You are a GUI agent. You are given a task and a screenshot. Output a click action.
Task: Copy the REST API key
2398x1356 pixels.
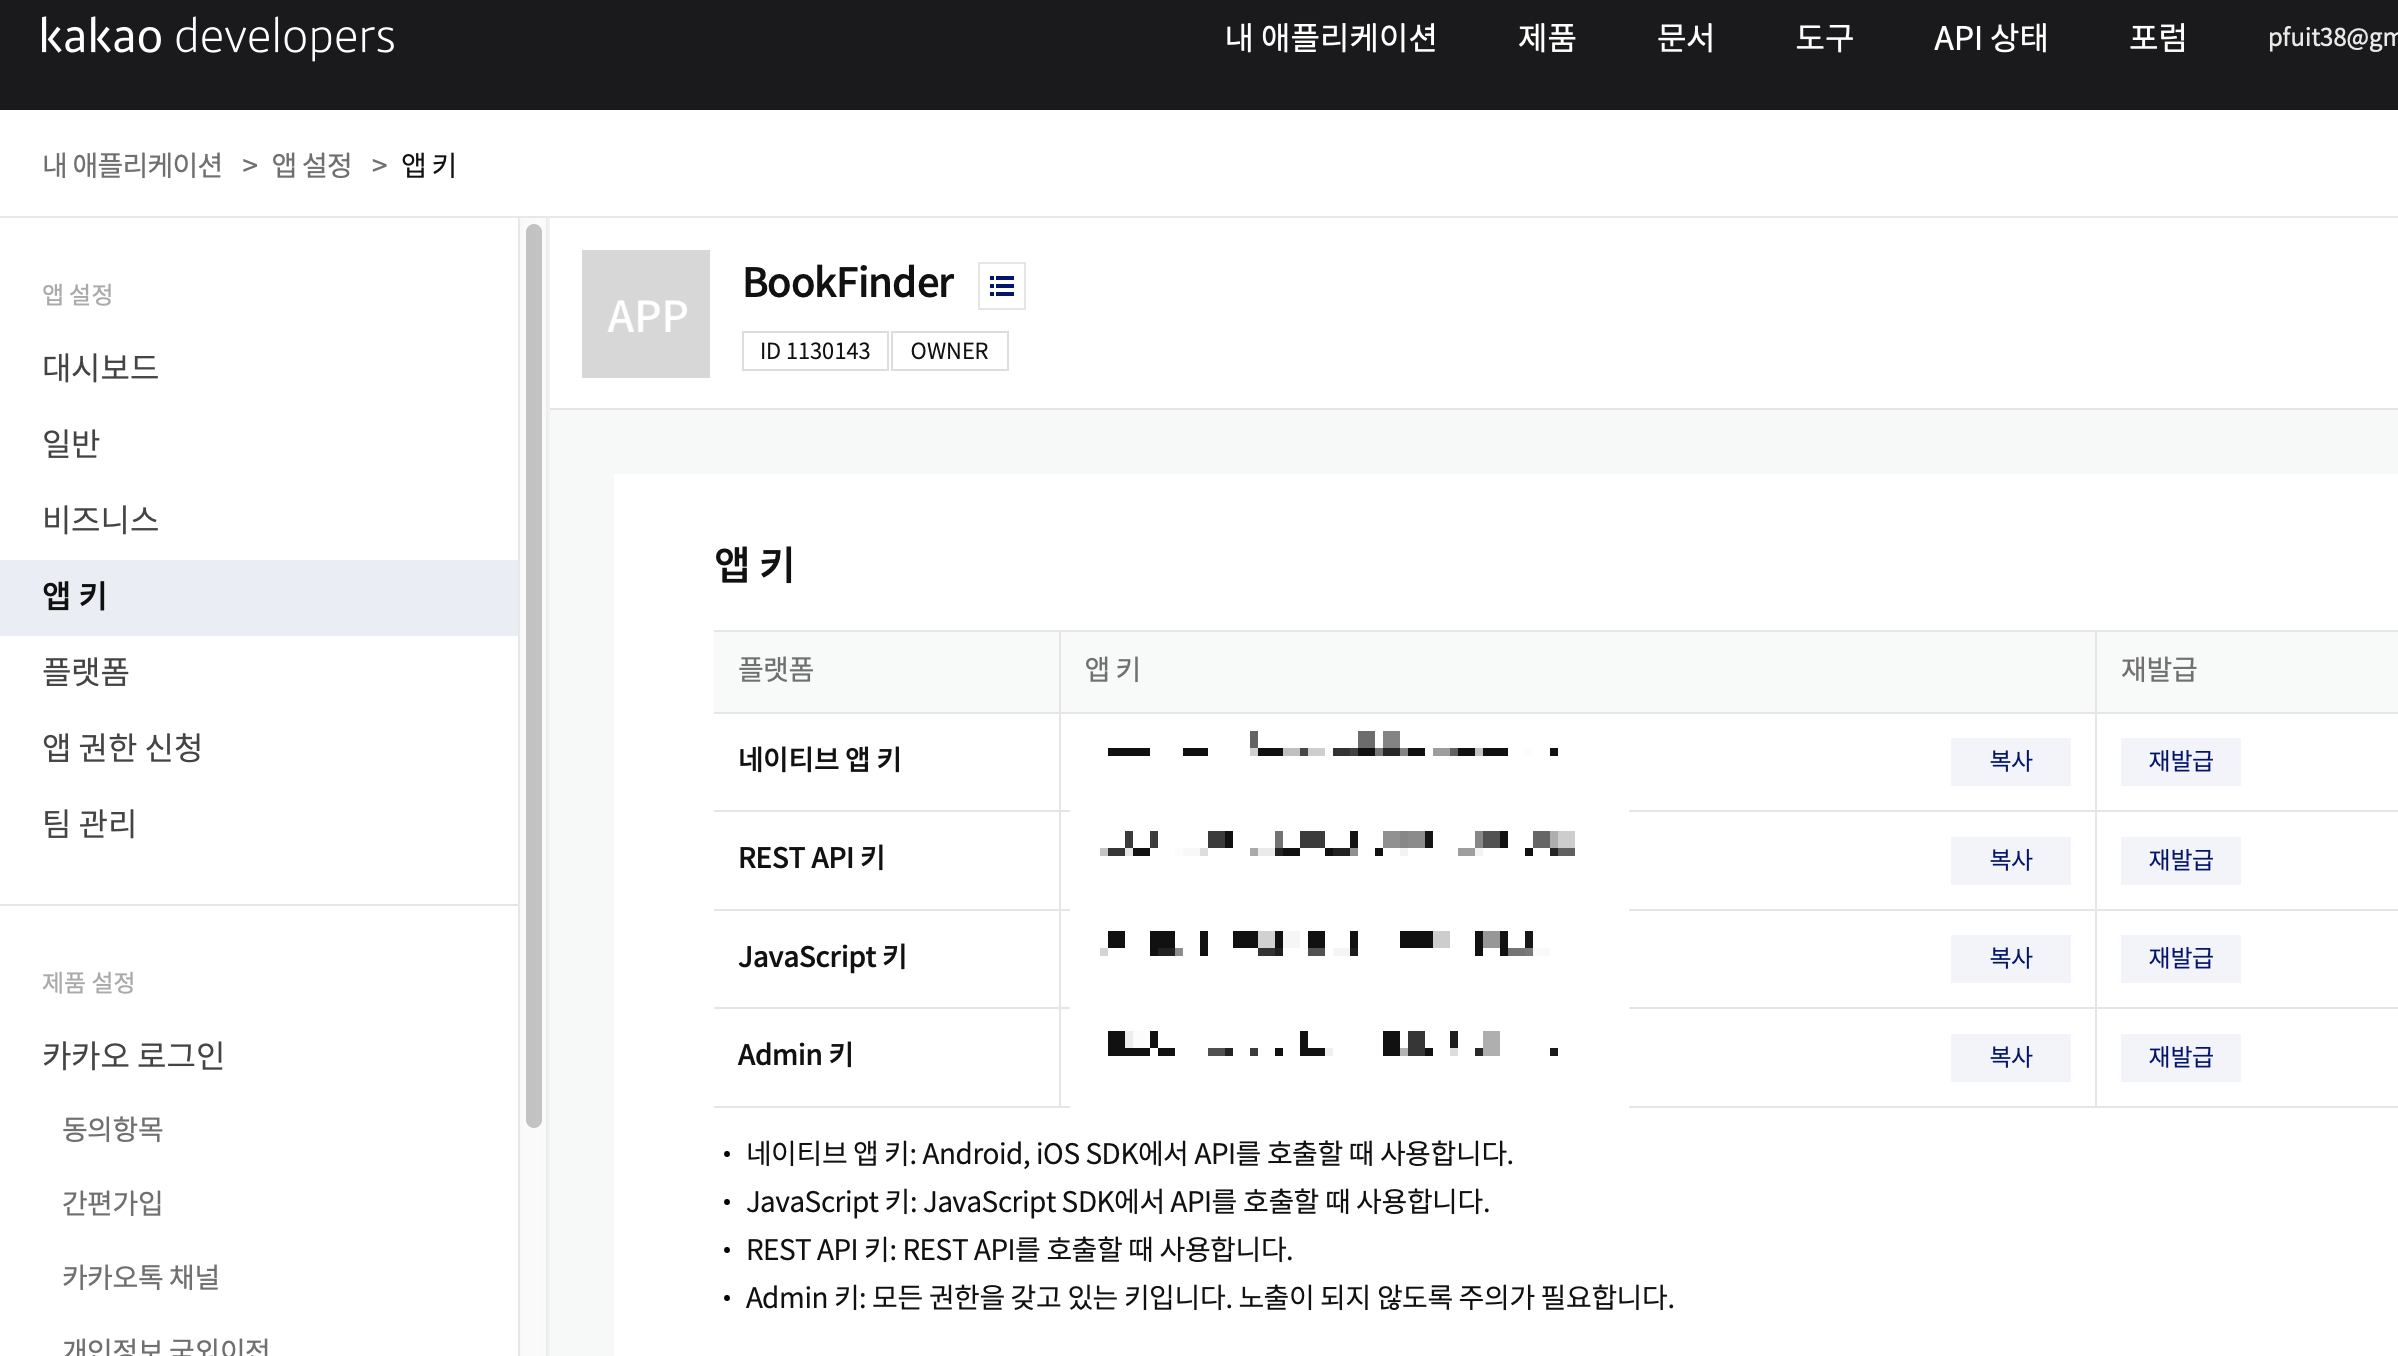[x=2009, y=860]
